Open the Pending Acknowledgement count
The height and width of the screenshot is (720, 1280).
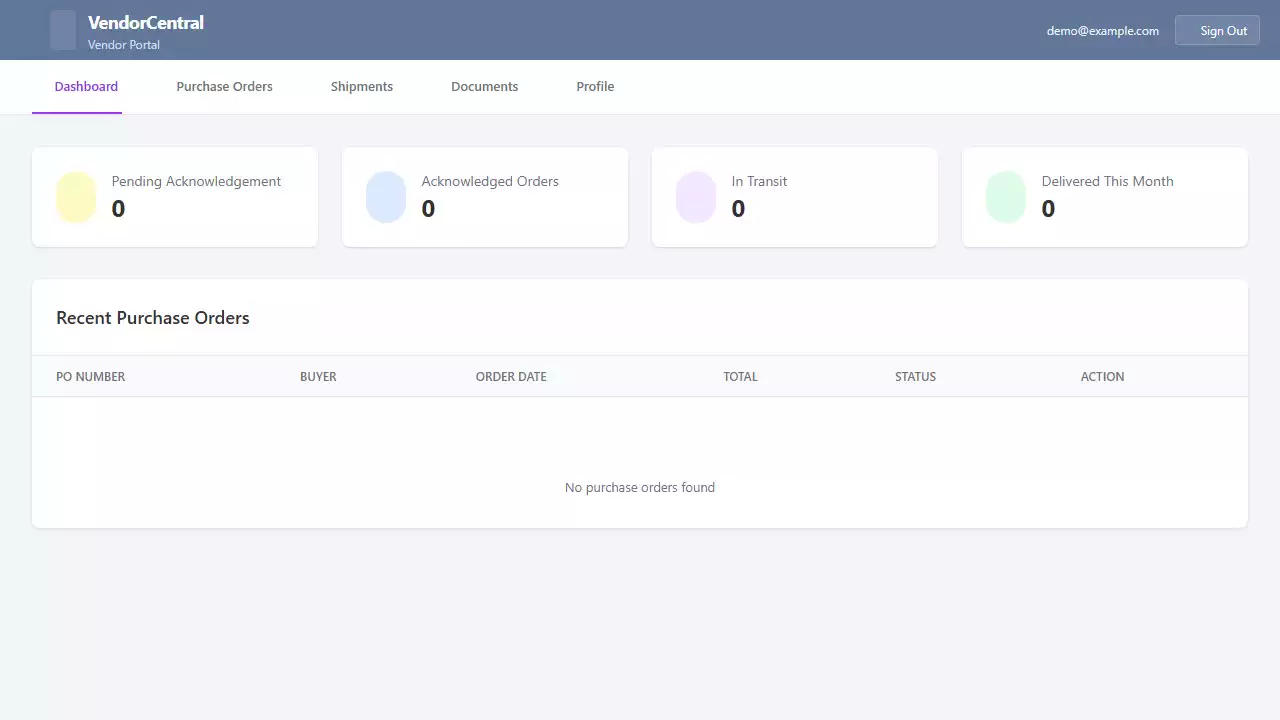coord(118,209)
